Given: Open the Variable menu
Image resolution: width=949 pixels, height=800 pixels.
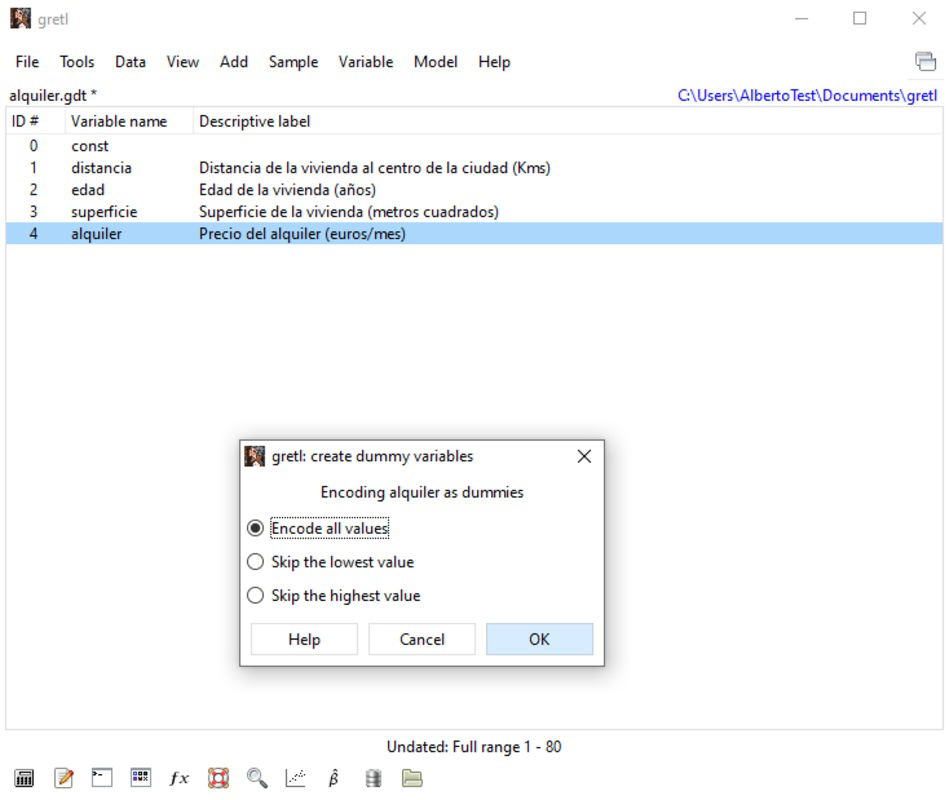Looking at the screenshot, I should click(x=366, y=62).
